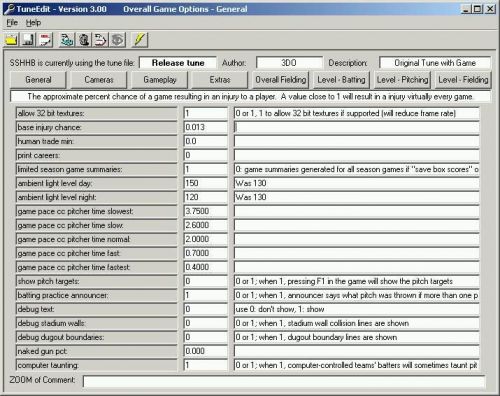Image resolution: width=500 pixels, height=396 pixels.
Task: Switch to the General tab
Action: 38,80
